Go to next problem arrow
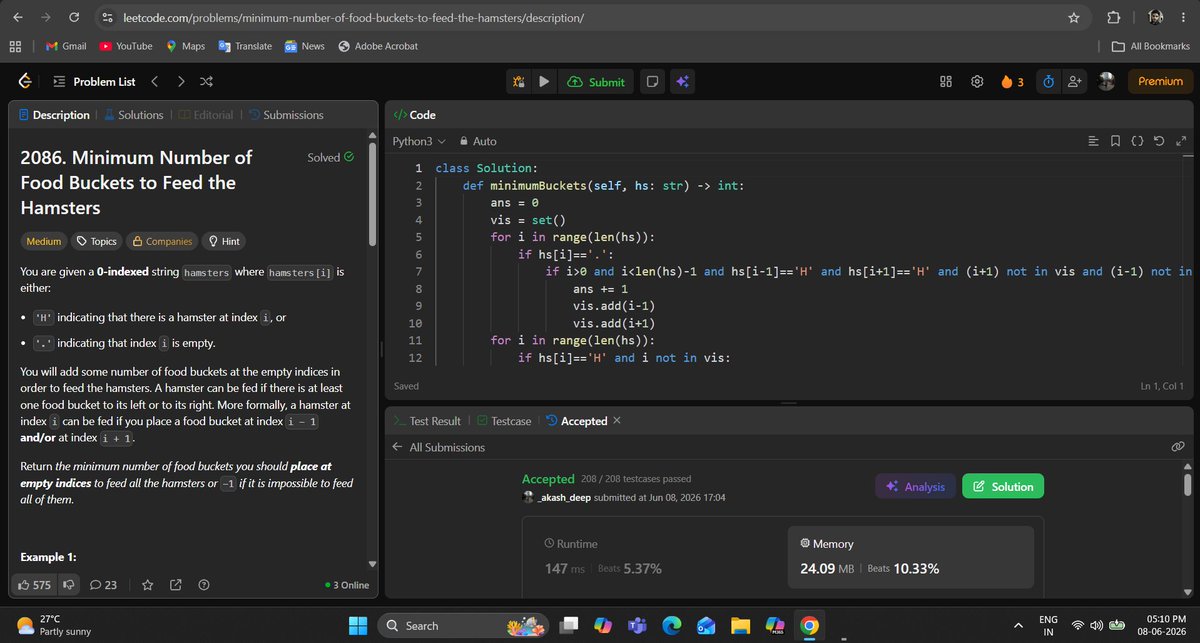This screenshot has width=1200, height=643. (180, 82)
